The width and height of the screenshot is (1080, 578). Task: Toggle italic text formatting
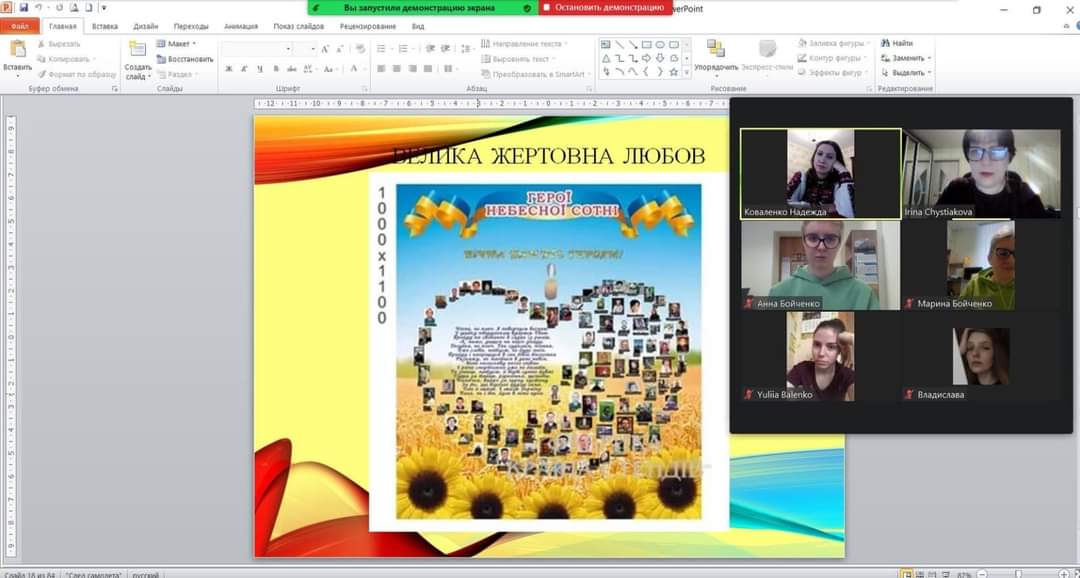[244, 69]
